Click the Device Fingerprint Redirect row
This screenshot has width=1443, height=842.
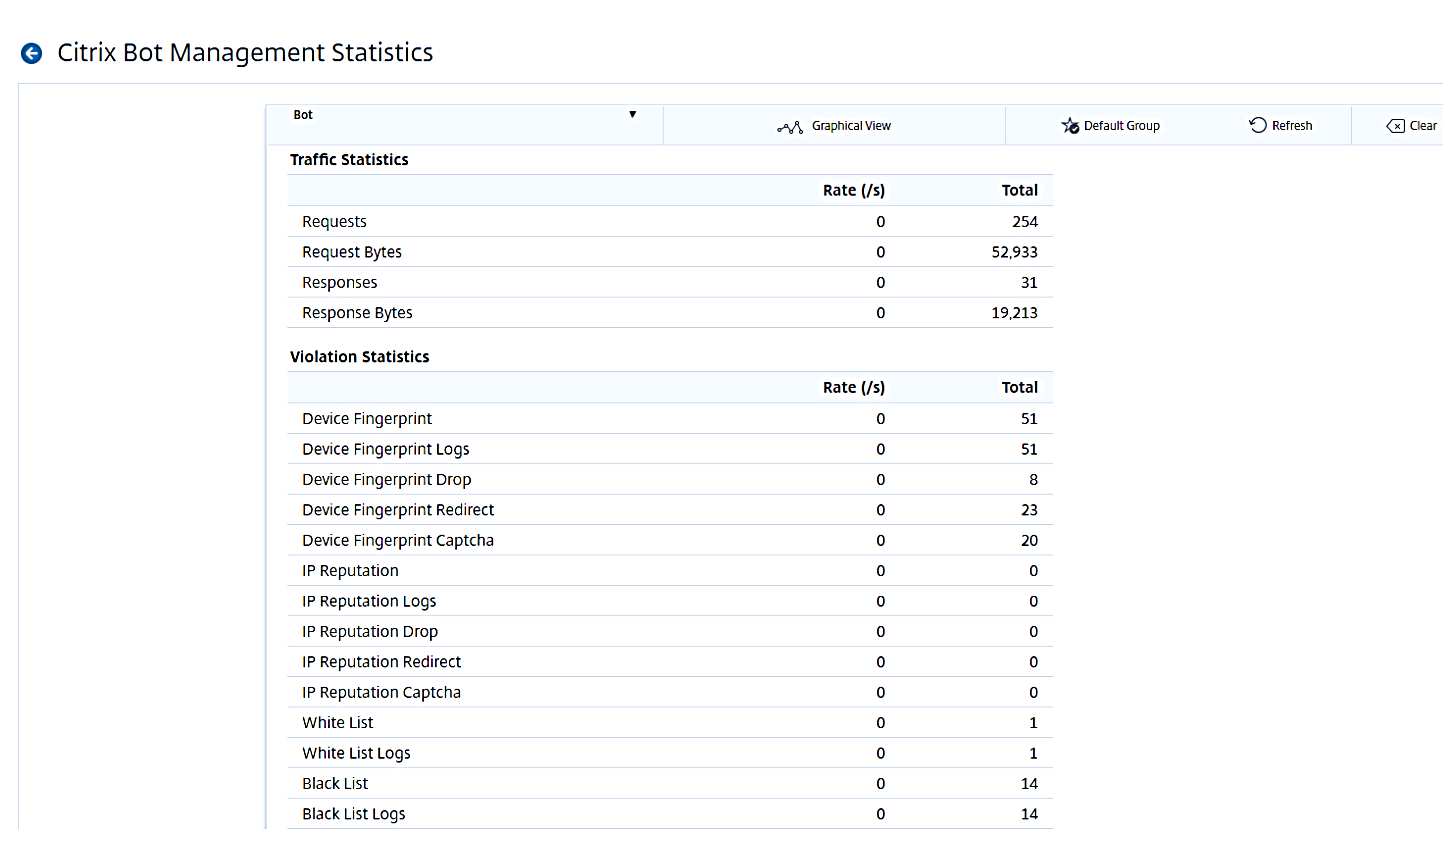point(398,510)
